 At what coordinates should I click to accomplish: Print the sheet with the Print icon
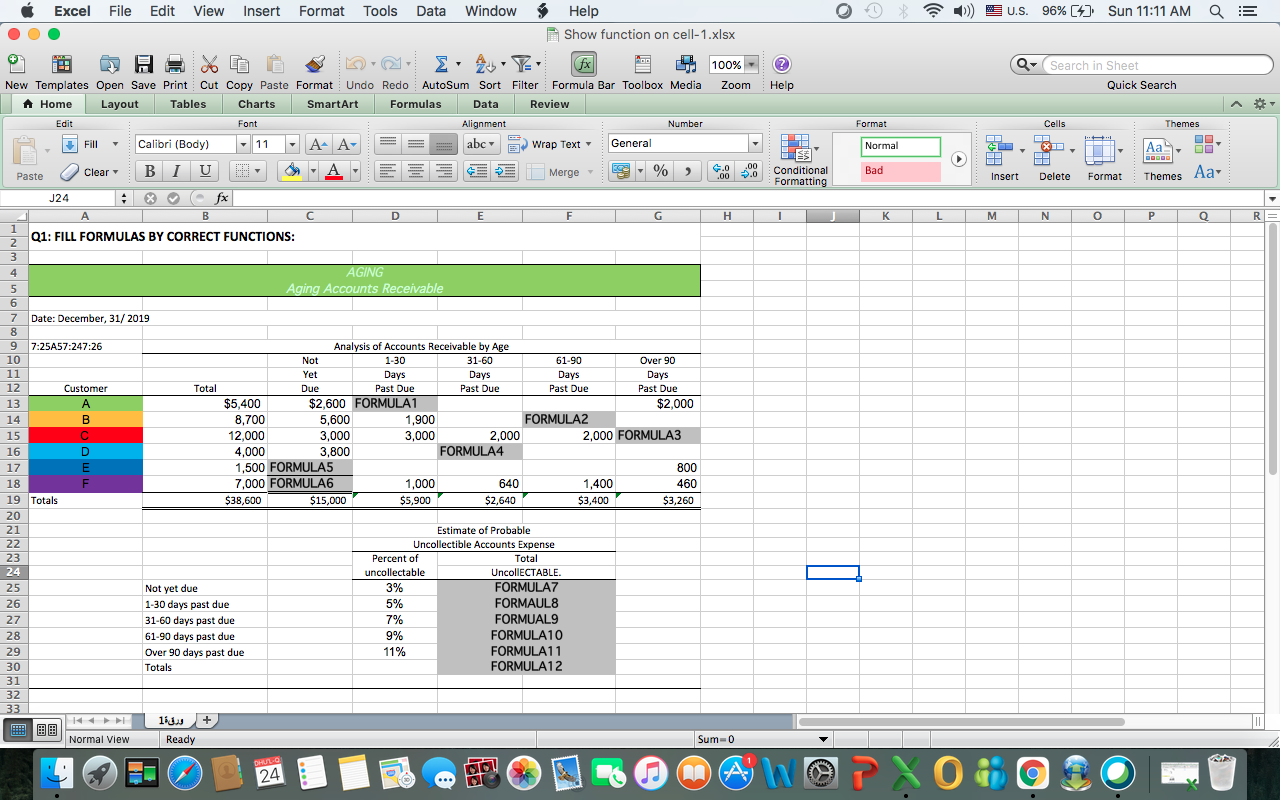click(x=174, y=64)
